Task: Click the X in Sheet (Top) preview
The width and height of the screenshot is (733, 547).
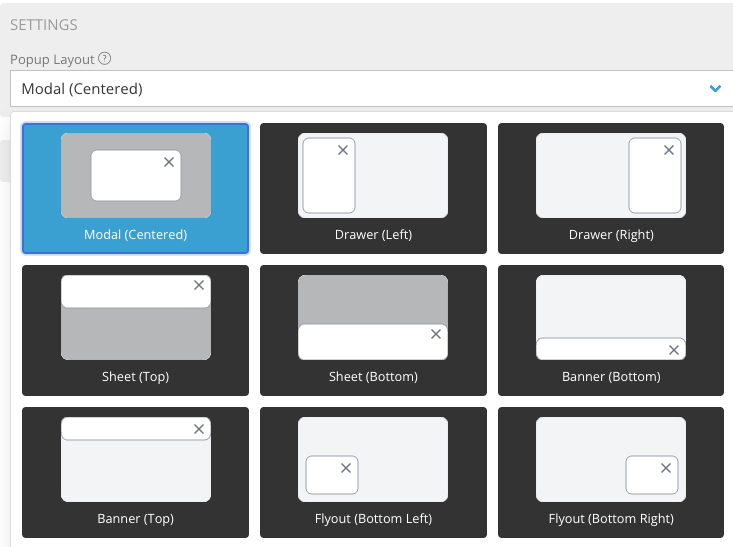Action: pos(199,286)
